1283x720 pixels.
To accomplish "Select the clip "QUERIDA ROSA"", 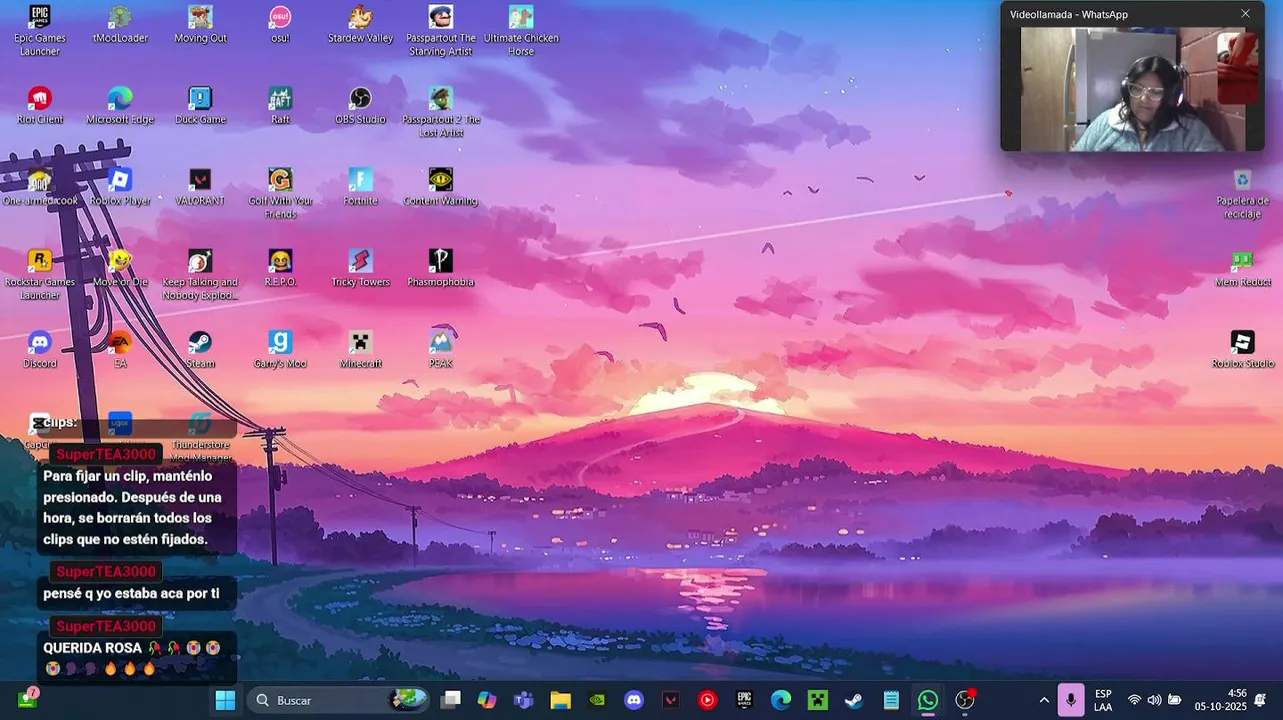I will [x=136, y=658].
